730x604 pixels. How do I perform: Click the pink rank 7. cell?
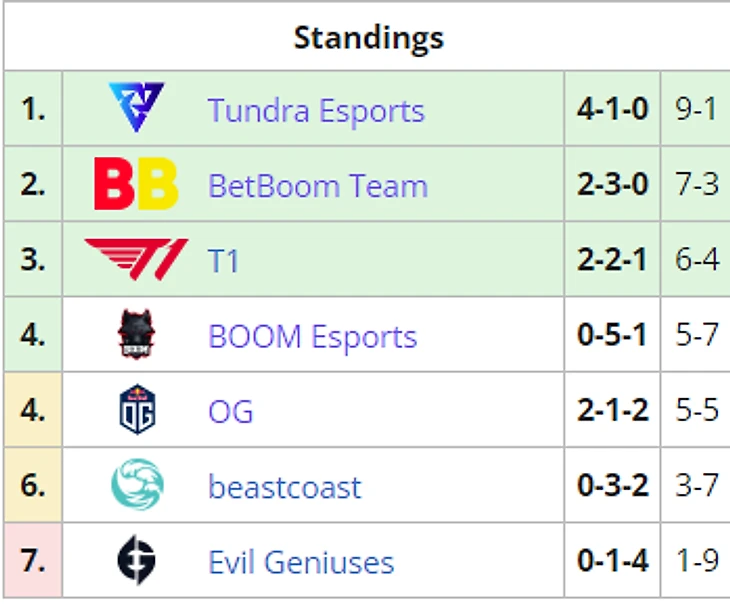(x=33, y=561)
